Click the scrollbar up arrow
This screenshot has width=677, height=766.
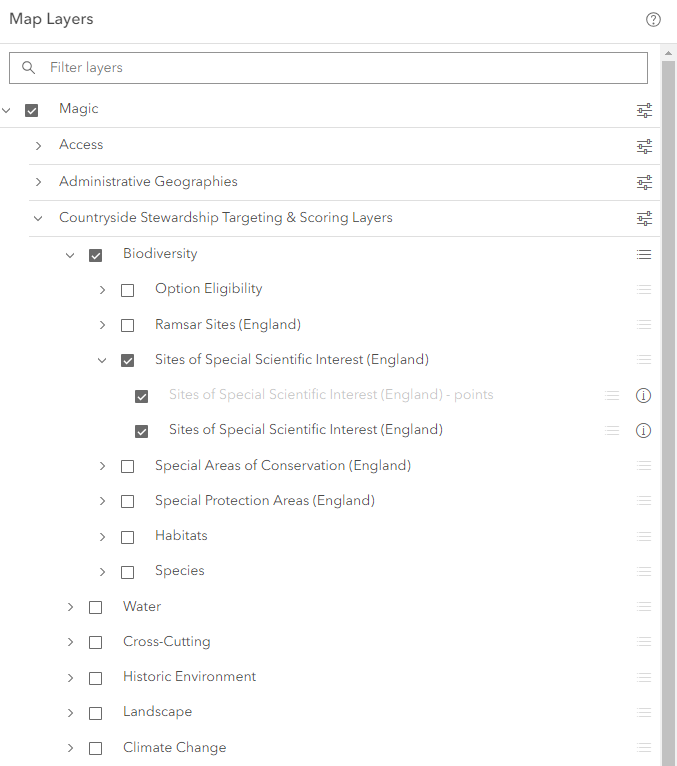pos(668,53)
